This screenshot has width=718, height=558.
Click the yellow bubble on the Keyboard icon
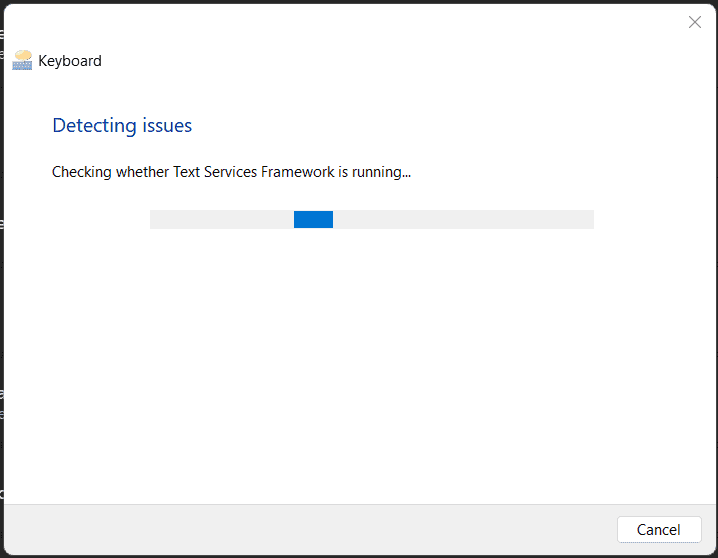tap(23, 55)
